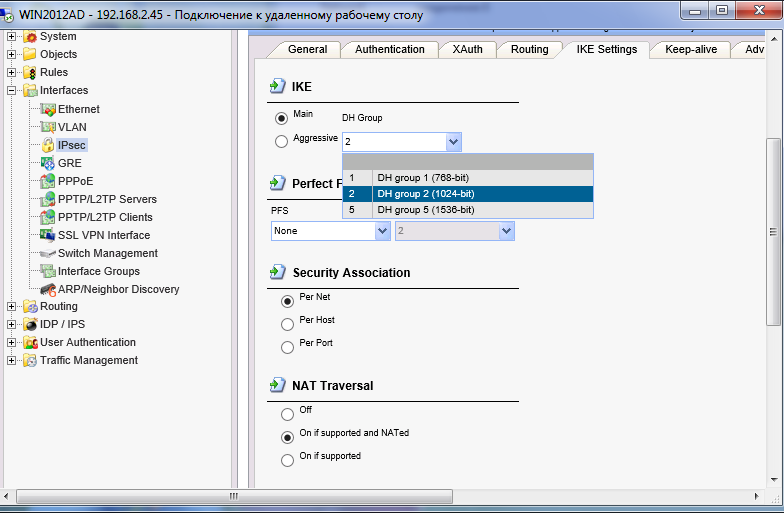Click the Switch Management icon
Screen dimensions: 784x513
[x=48, y=253]
